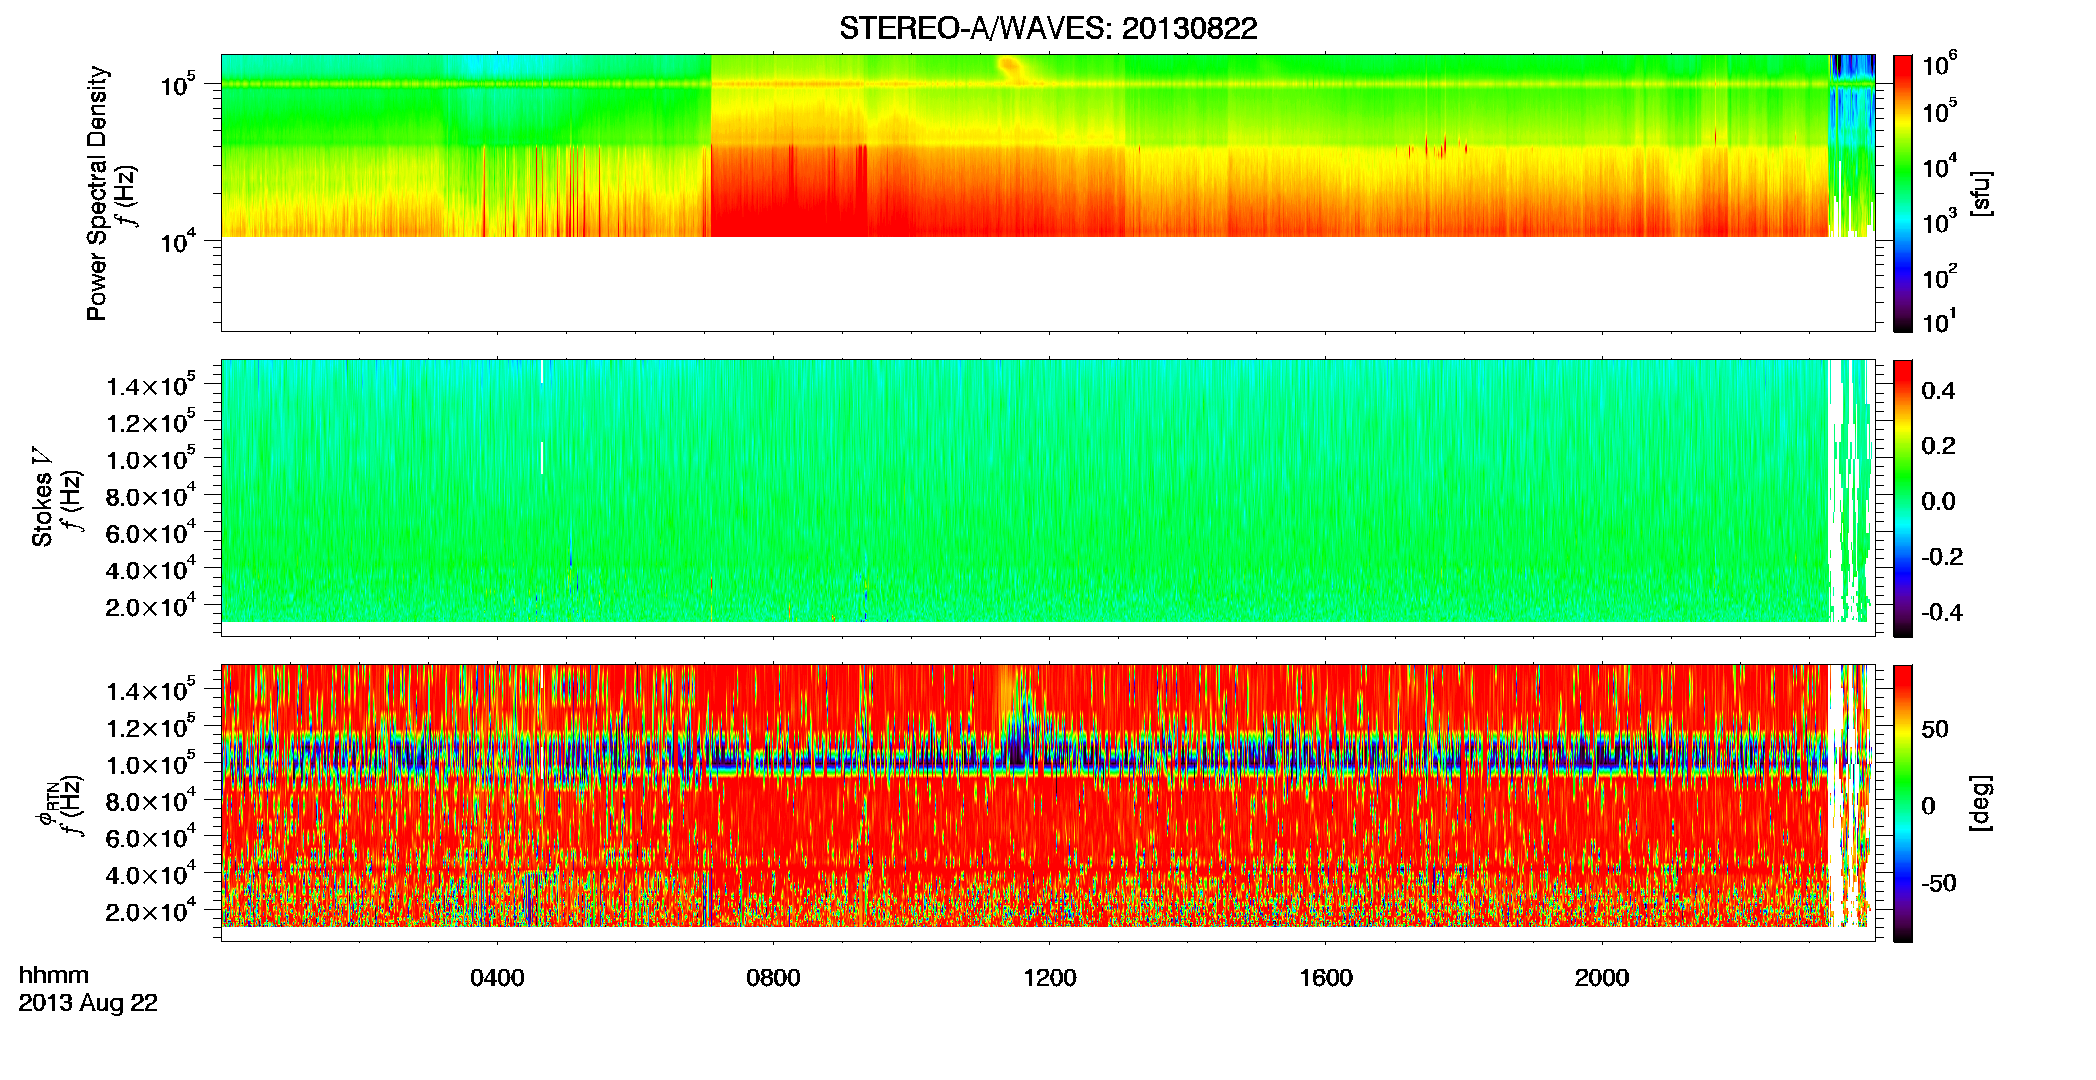Click the 2000 time tick label
2096x1080 pixels.
pyautogui.click(x=1602, y=978)
